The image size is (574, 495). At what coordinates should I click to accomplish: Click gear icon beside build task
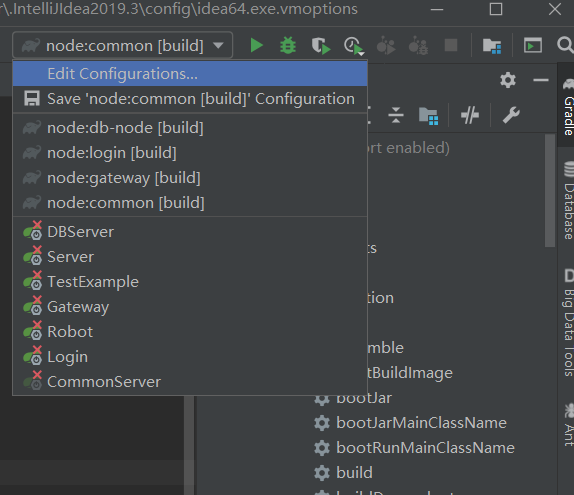click(322, 473)
